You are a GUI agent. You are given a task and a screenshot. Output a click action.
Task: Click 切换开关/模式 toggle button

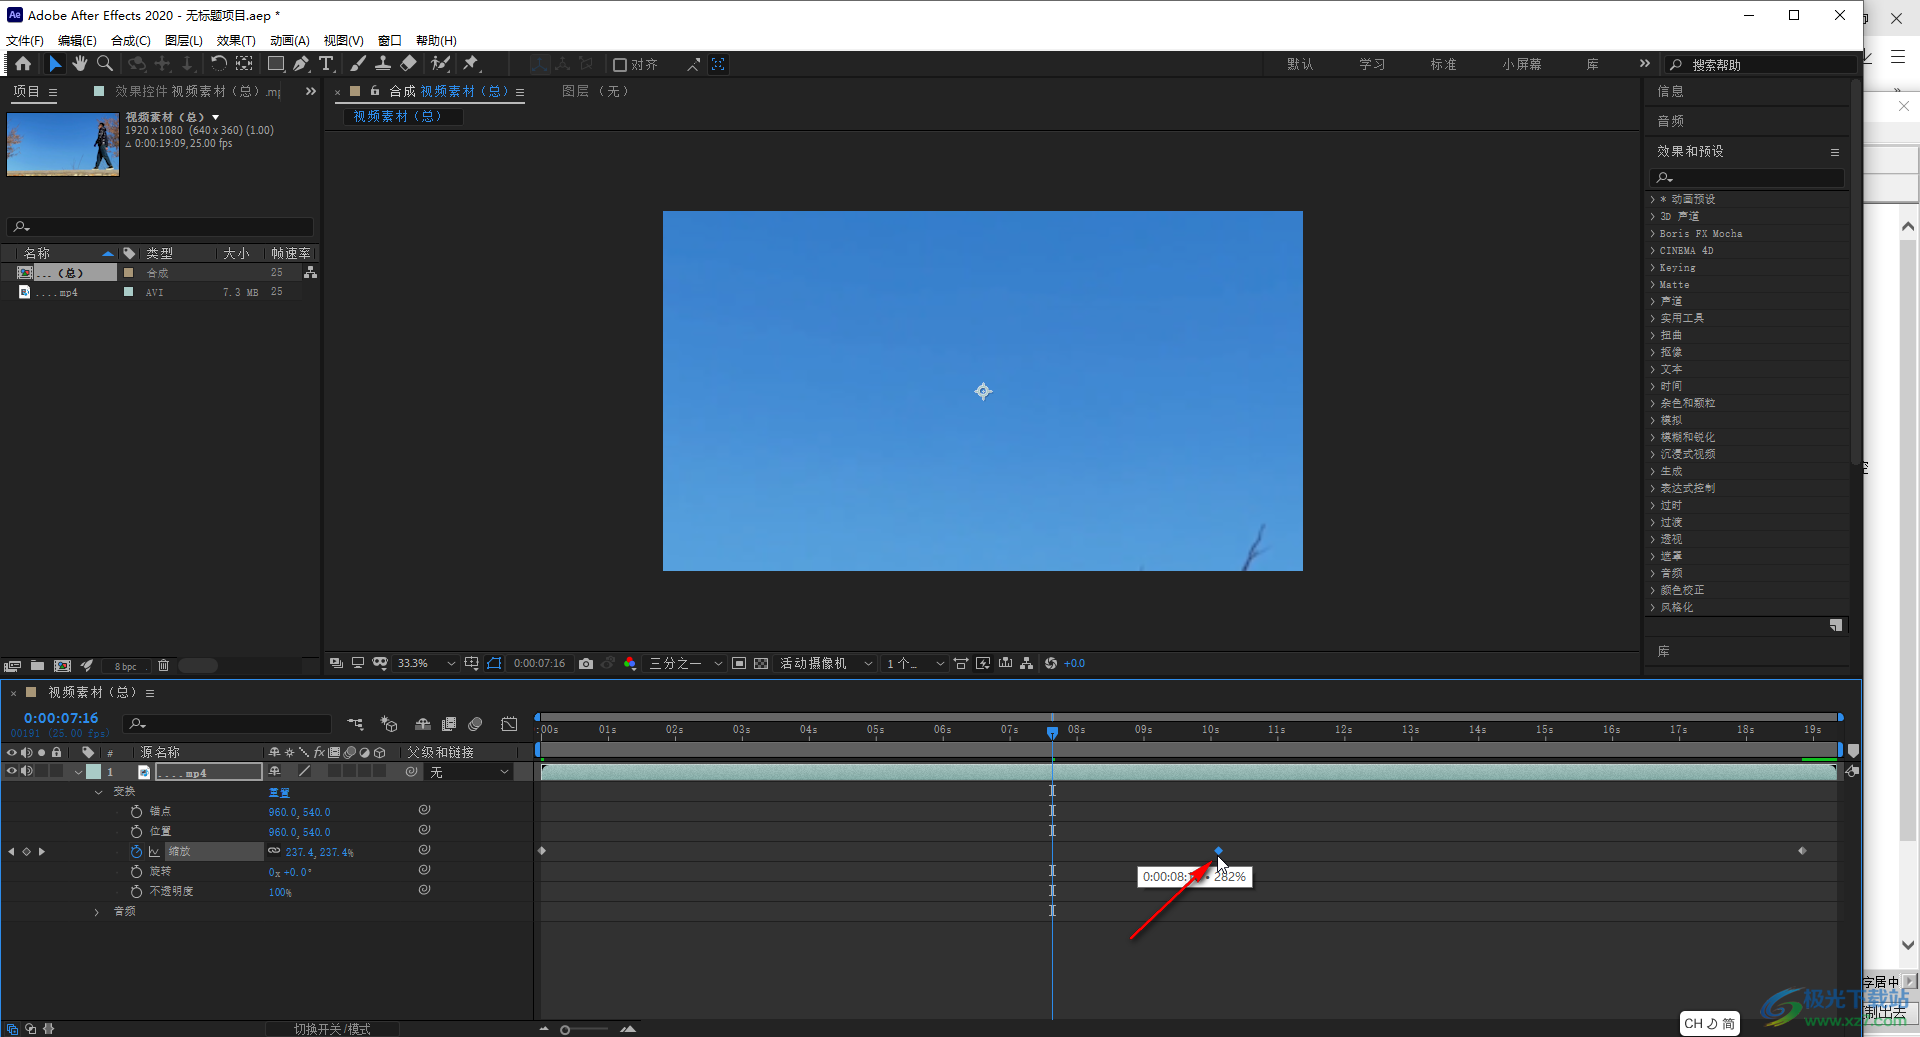(x=332, y=1029)
